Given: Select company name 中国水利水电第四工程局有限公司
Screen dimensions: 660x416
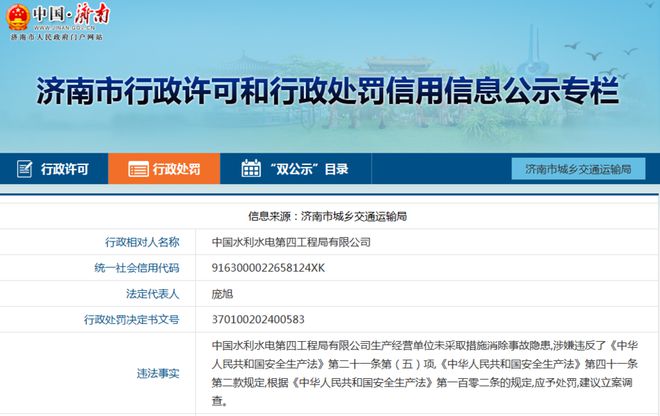Looking at the screenshot, I should point(291,242).
